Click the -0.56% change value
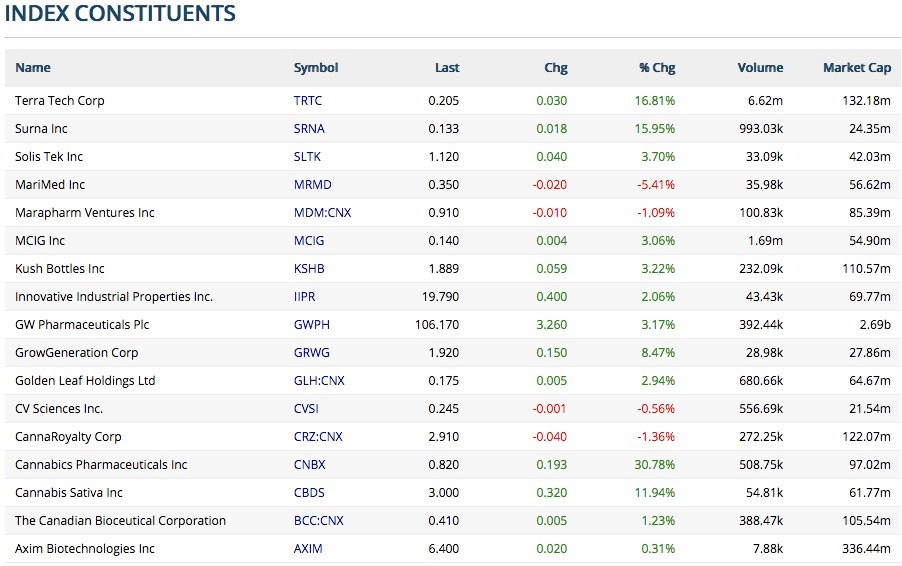 click(x=656, y=408)
